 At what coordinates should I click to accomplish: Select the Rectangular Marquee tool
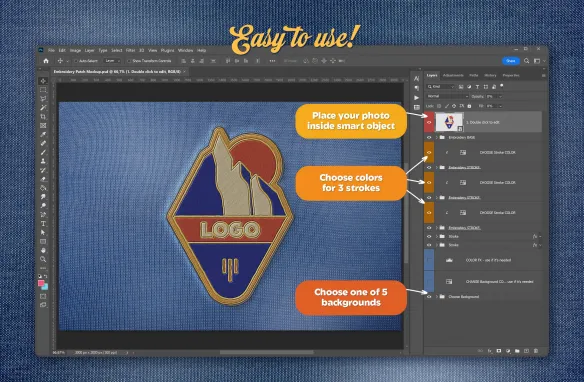tap(43, 90)
